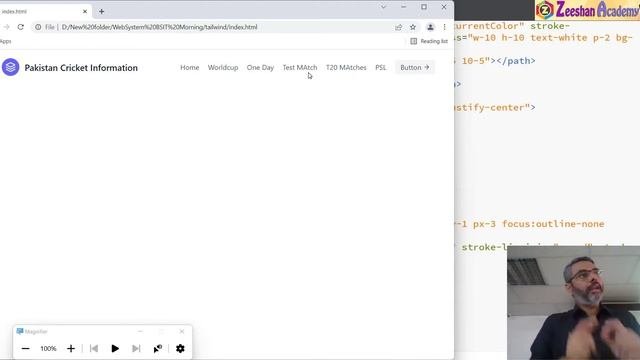Minimize the Chrome window
Image resolution: width=640 pixels, height=360 pixels.
click(x=403, y=7)
